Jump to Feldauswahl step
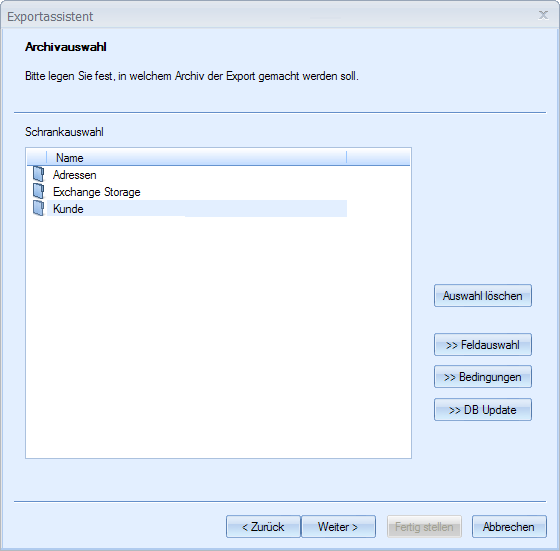 pos(483,345)
